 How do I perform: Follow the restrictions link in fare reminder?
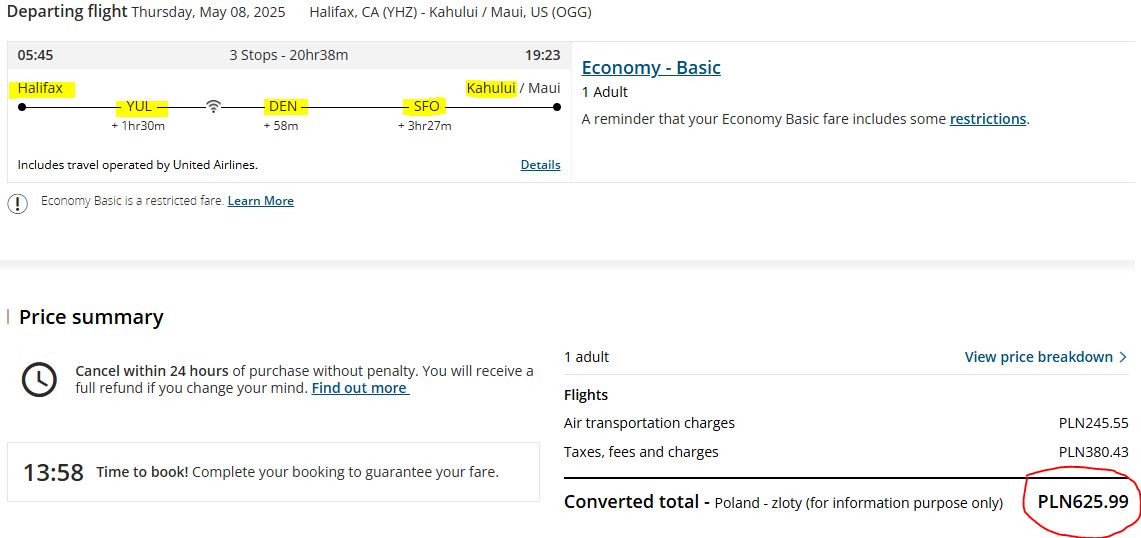point(987,119)
